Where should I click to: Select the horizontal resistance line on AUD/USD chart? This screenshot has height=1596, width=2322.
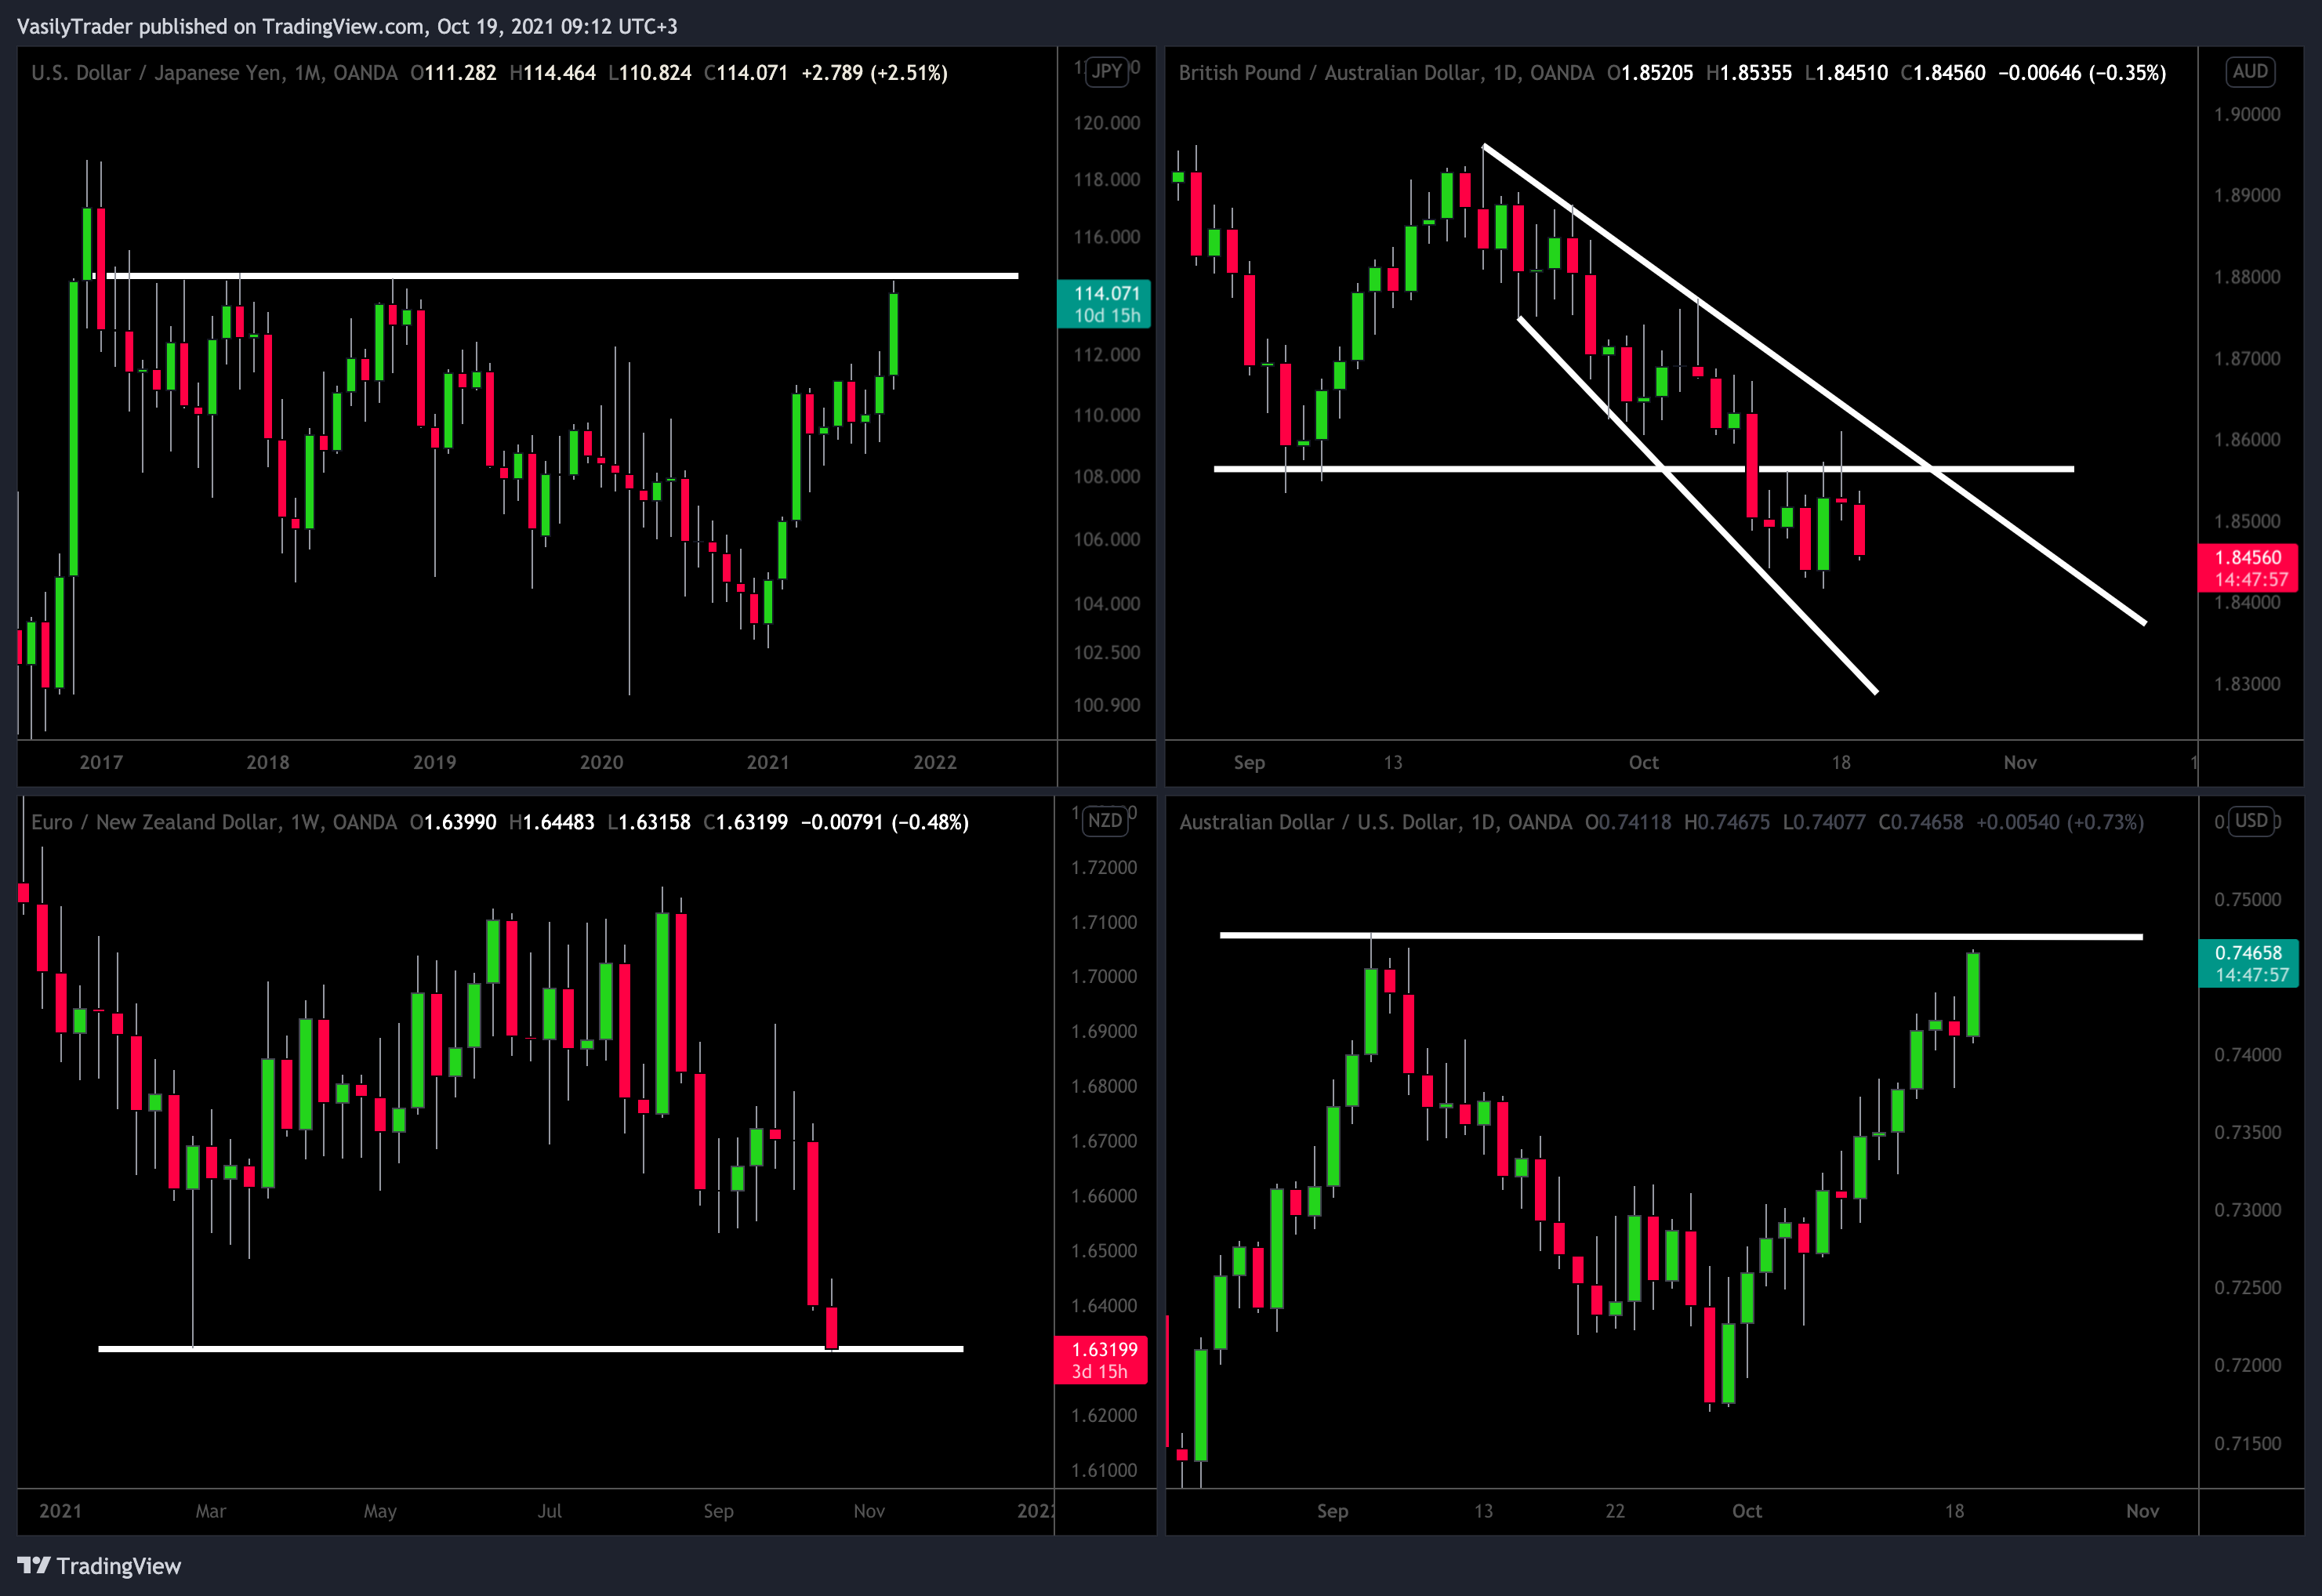tap(1681, 936)
